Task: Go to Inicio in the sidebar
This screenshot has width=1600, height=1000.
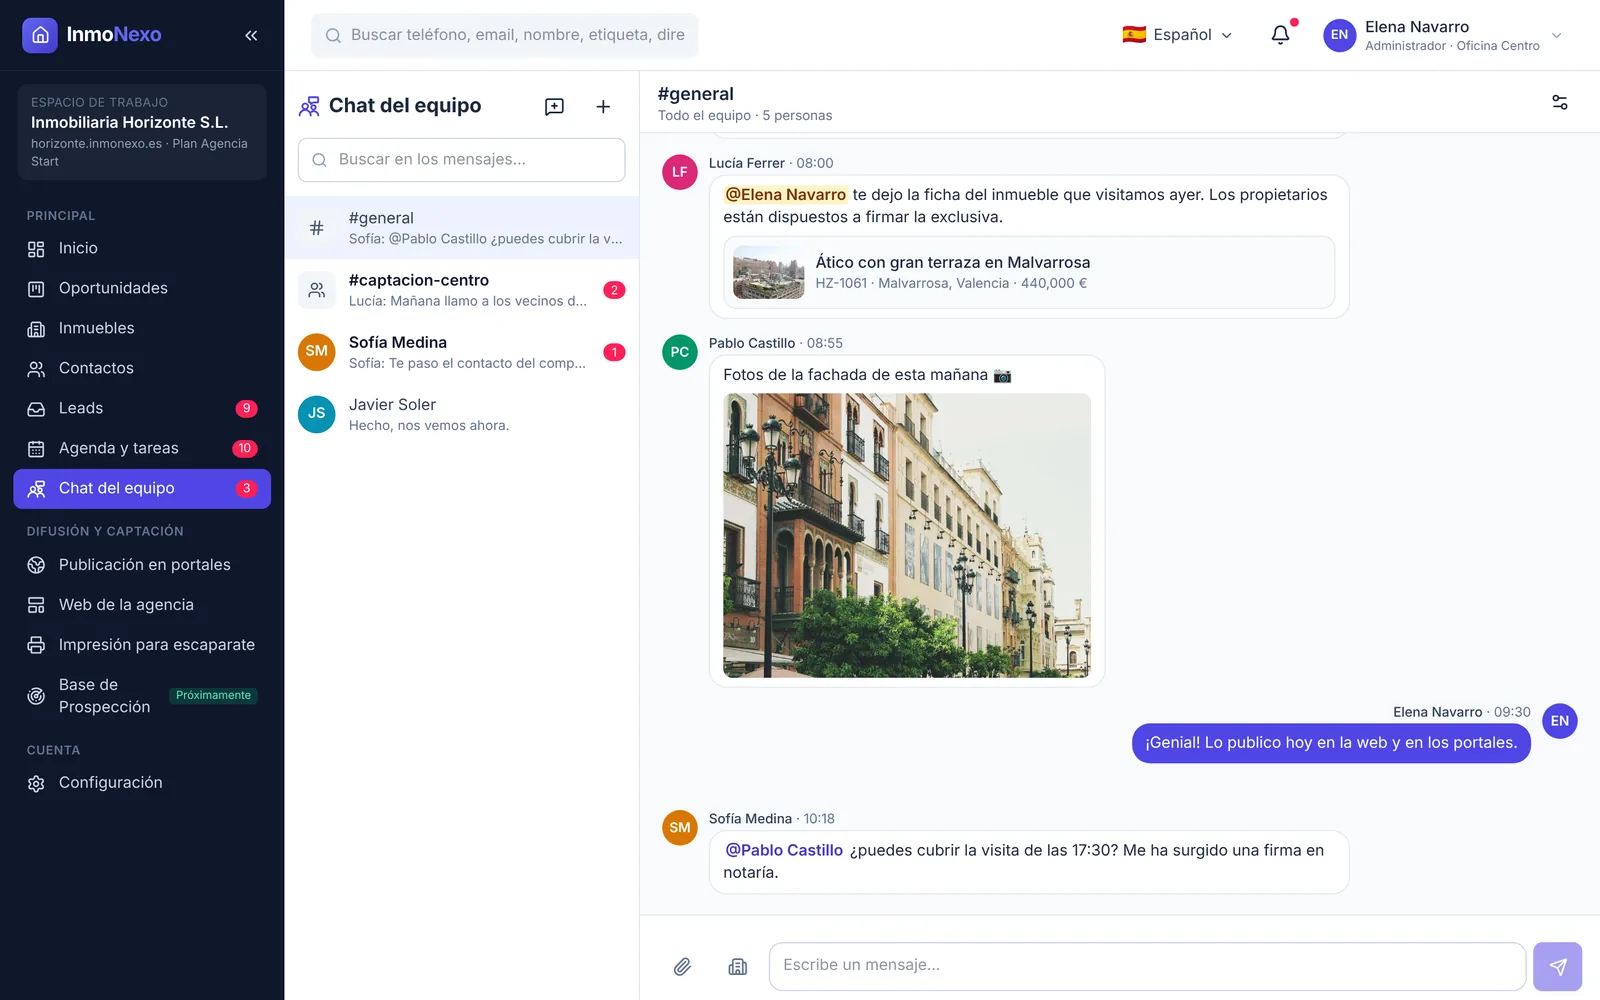Action: coord(142,248)
